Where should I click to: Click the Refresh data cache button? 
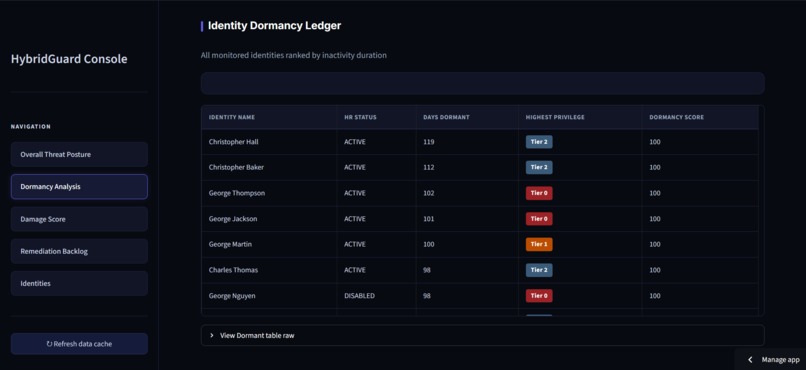(x=79, y=344)
